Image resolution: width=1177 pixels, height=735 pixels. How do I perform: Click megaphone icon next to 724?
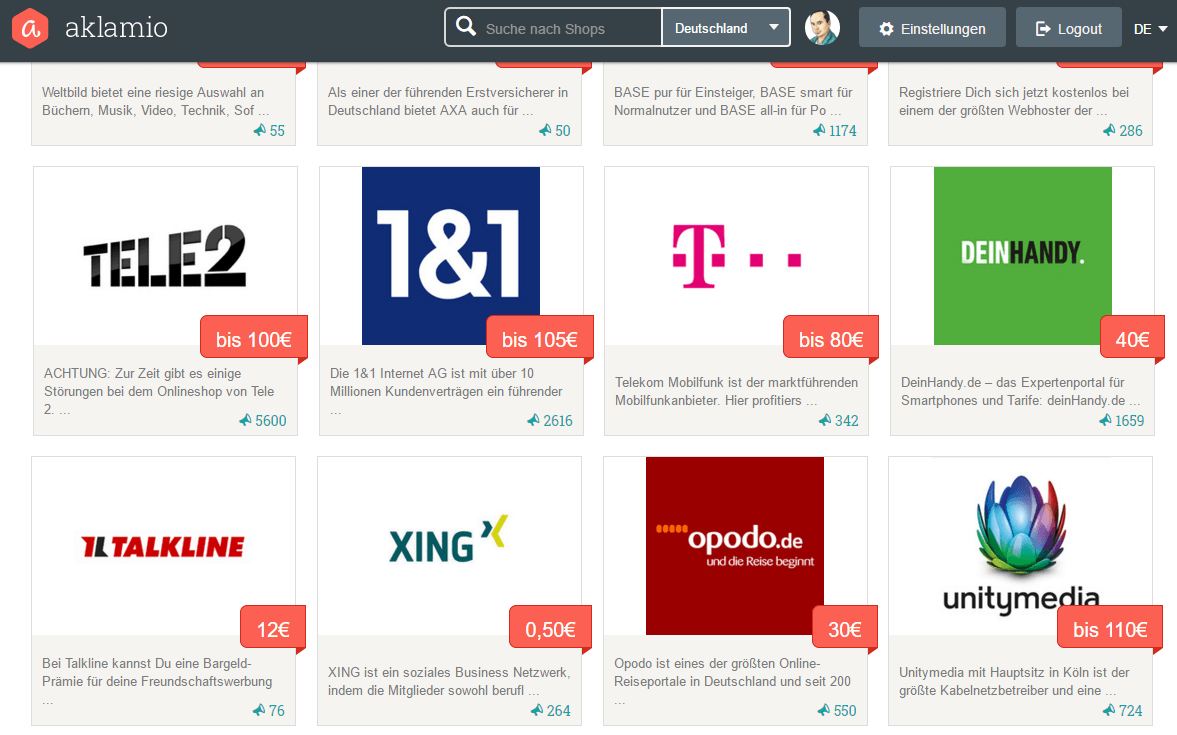coord(1109,709)
